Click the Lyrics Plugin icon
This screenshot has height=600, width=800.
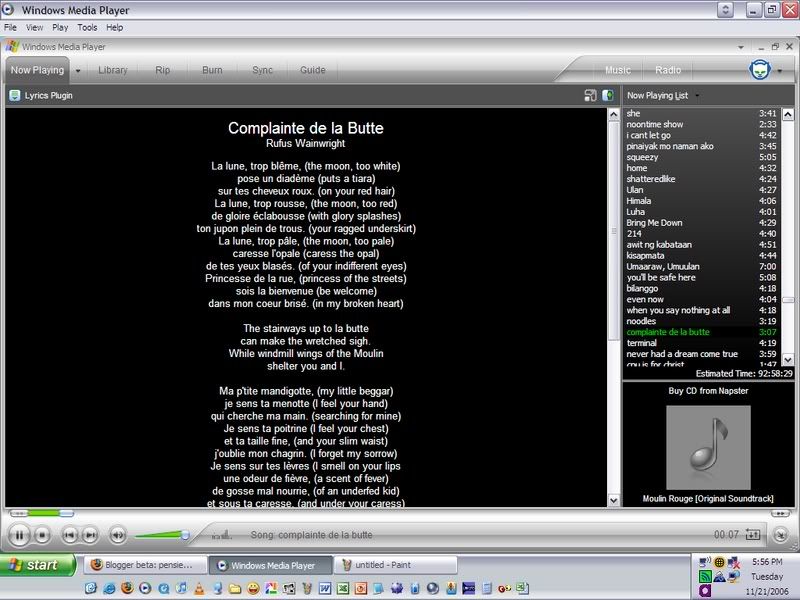coord(14,96)
